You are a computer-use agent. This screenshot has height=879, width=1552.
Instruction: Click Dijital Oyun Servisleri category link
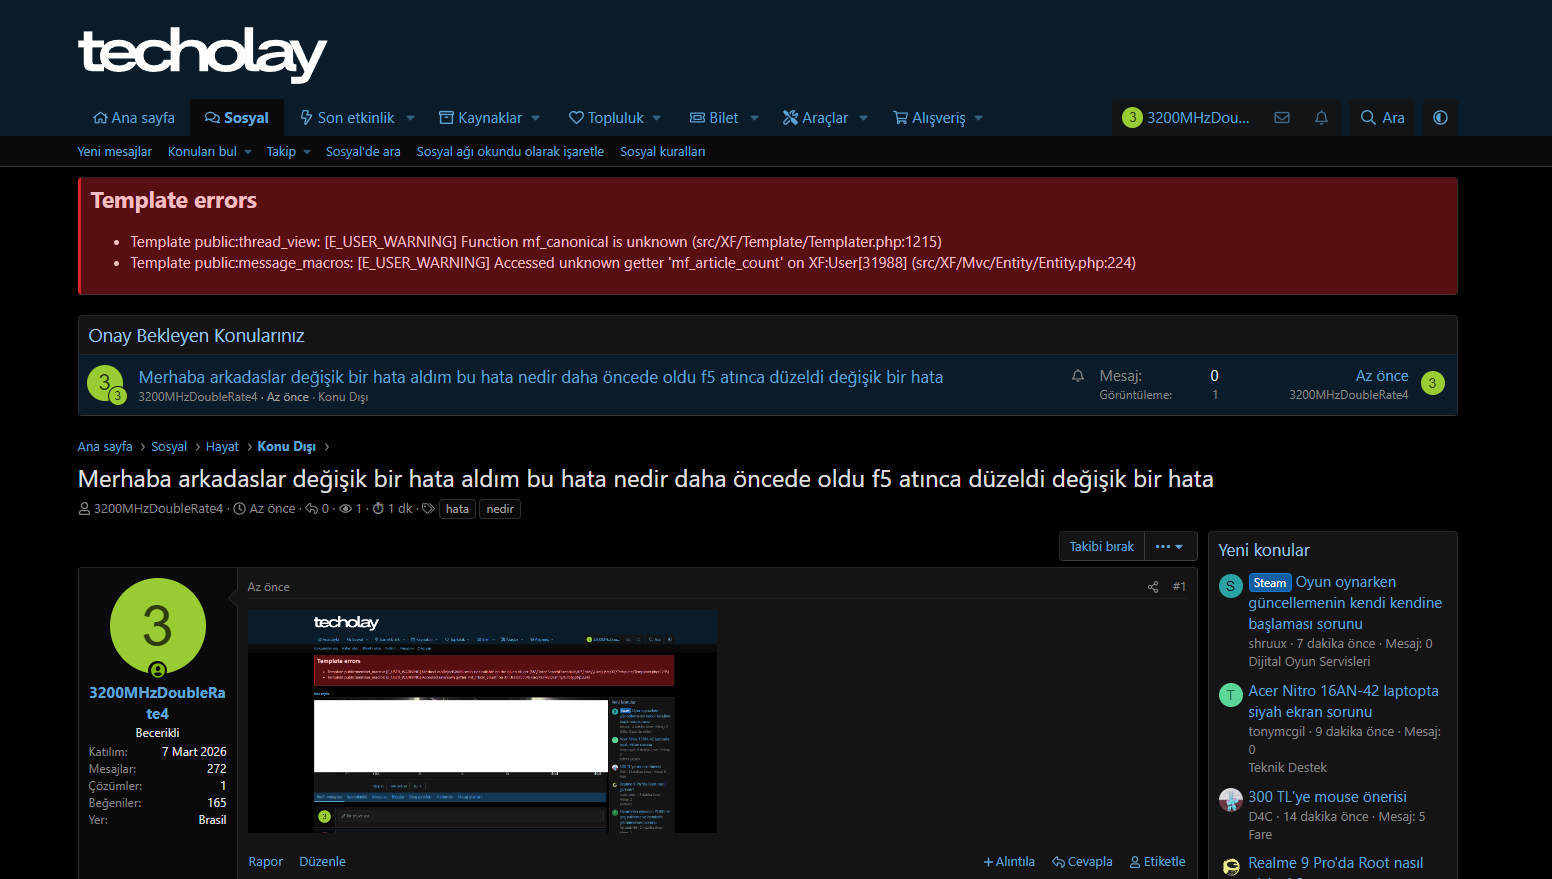tap(1309, 662)
